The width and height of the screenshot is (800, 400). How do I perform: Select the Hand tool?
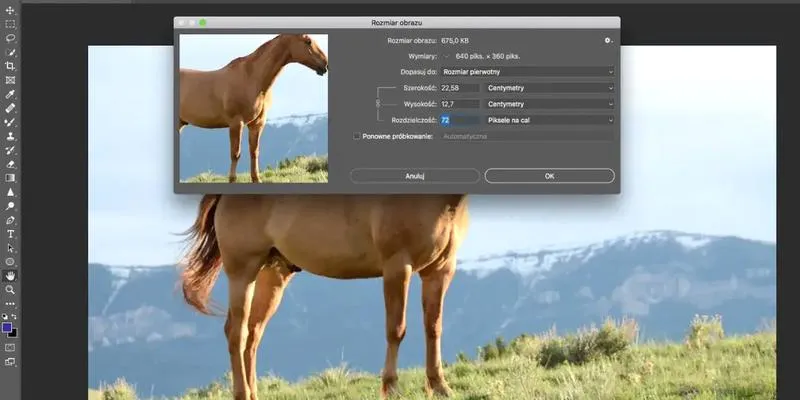click(10, 276)
